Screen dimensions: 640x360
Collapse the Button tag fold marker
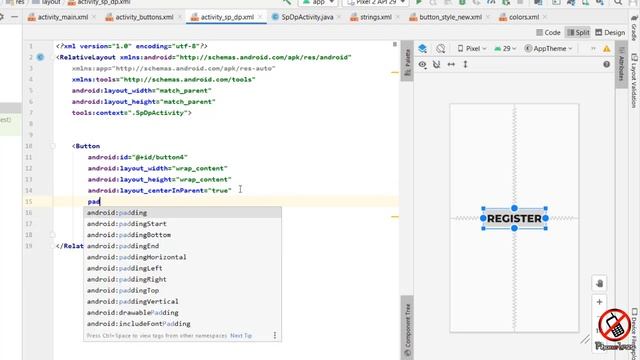[53, 146]
